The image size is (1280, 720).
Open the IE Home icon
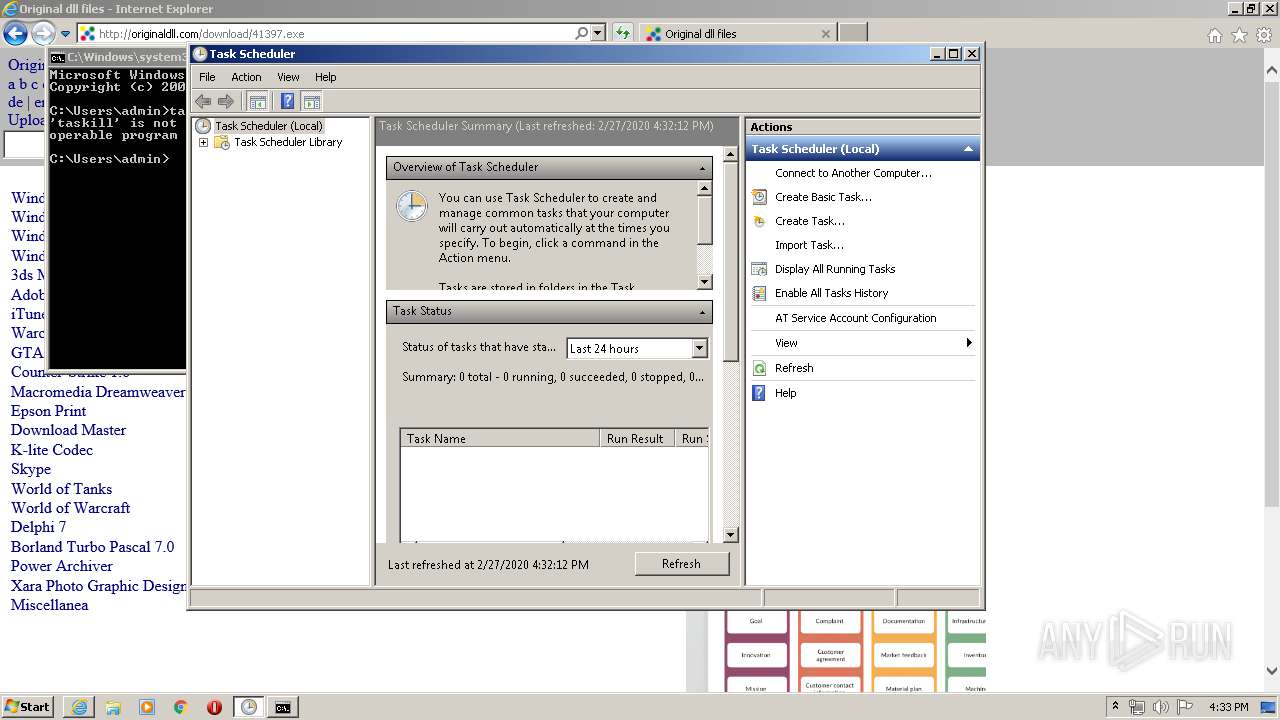pyautogui.click(x=1214, y=35)
